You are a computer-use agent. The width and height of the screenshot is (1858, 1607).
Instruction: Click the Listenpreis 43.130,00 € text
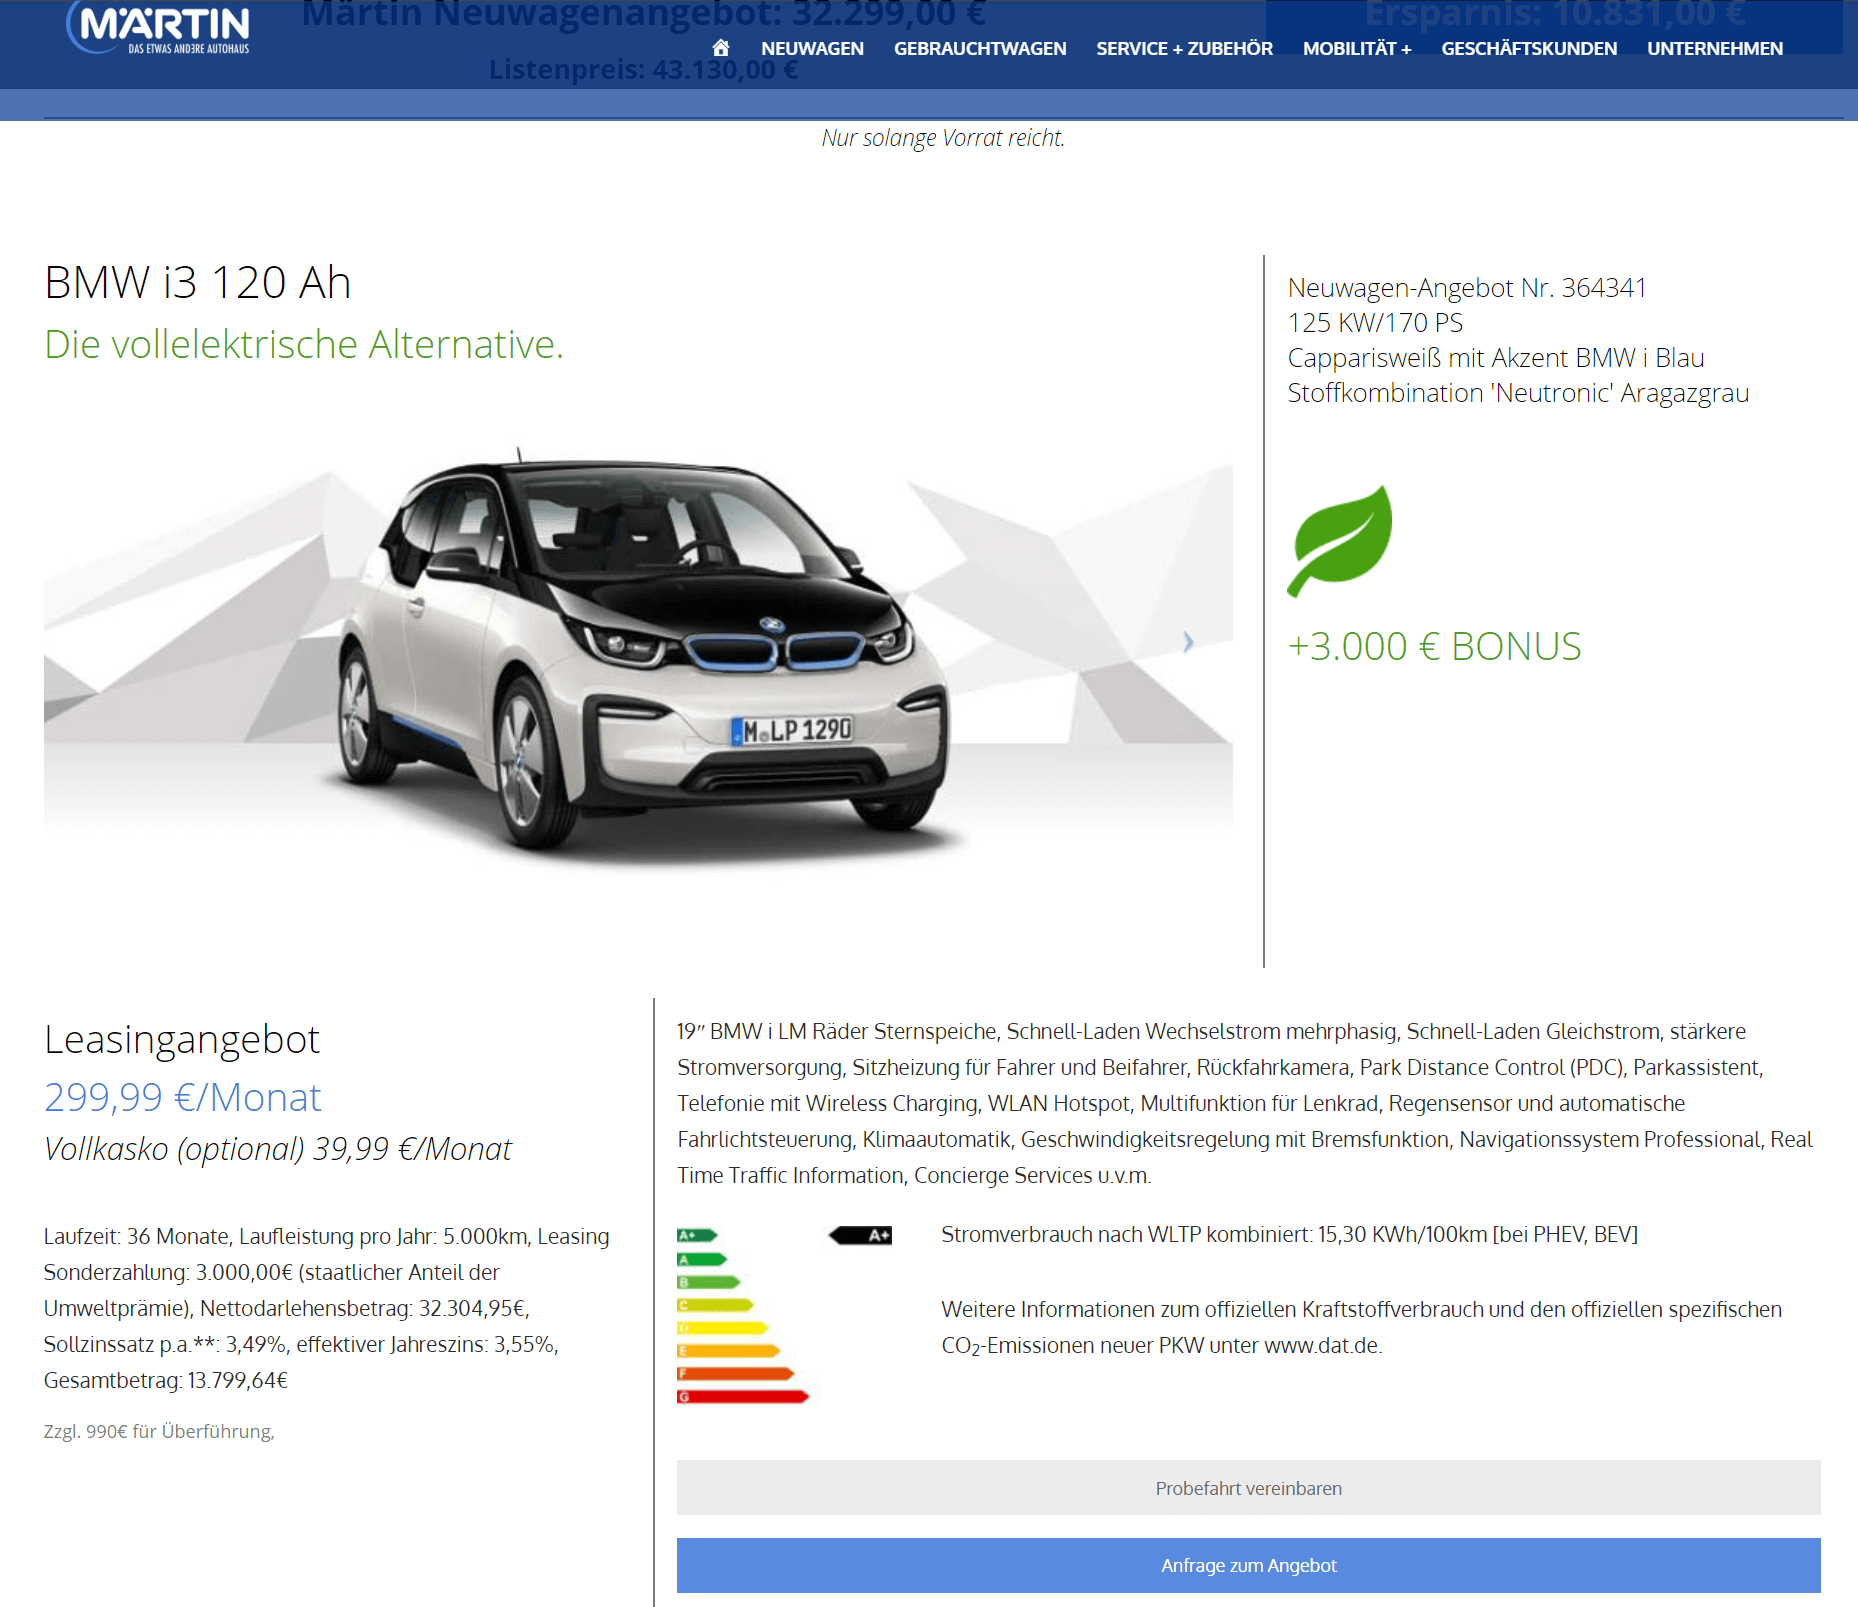pos(643,70)
